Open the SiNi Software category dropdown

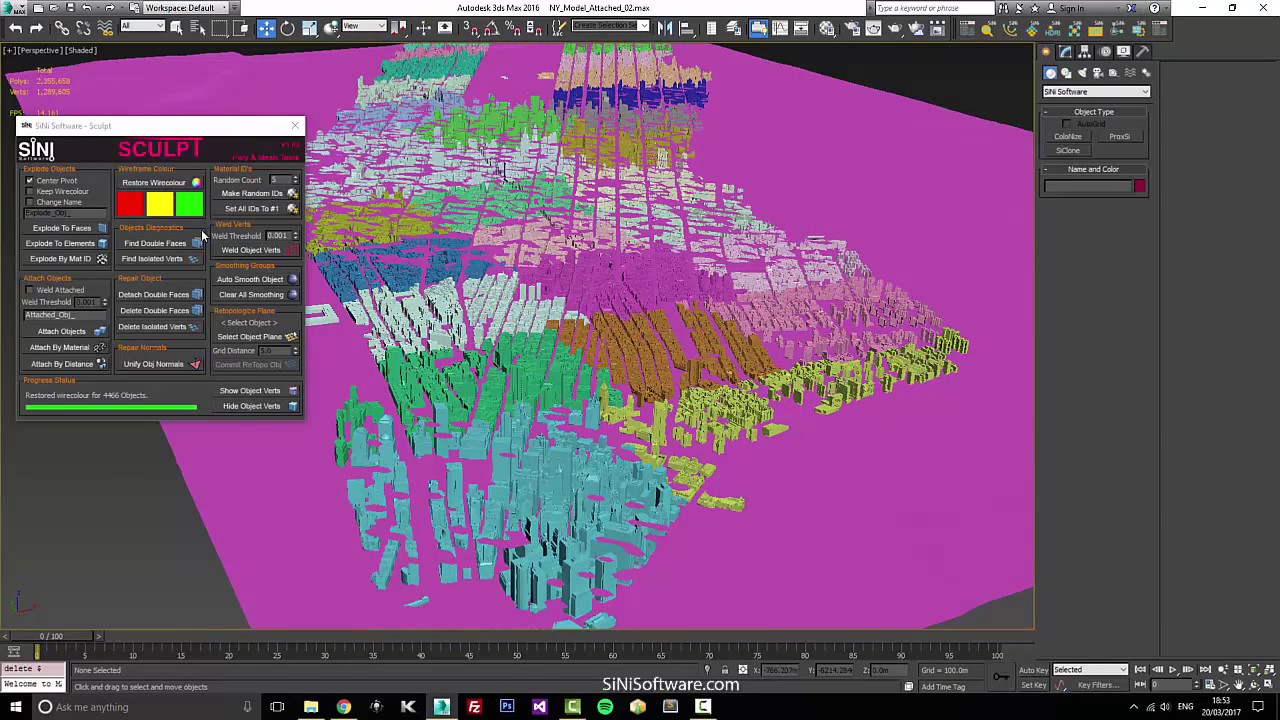[1096, 92]
